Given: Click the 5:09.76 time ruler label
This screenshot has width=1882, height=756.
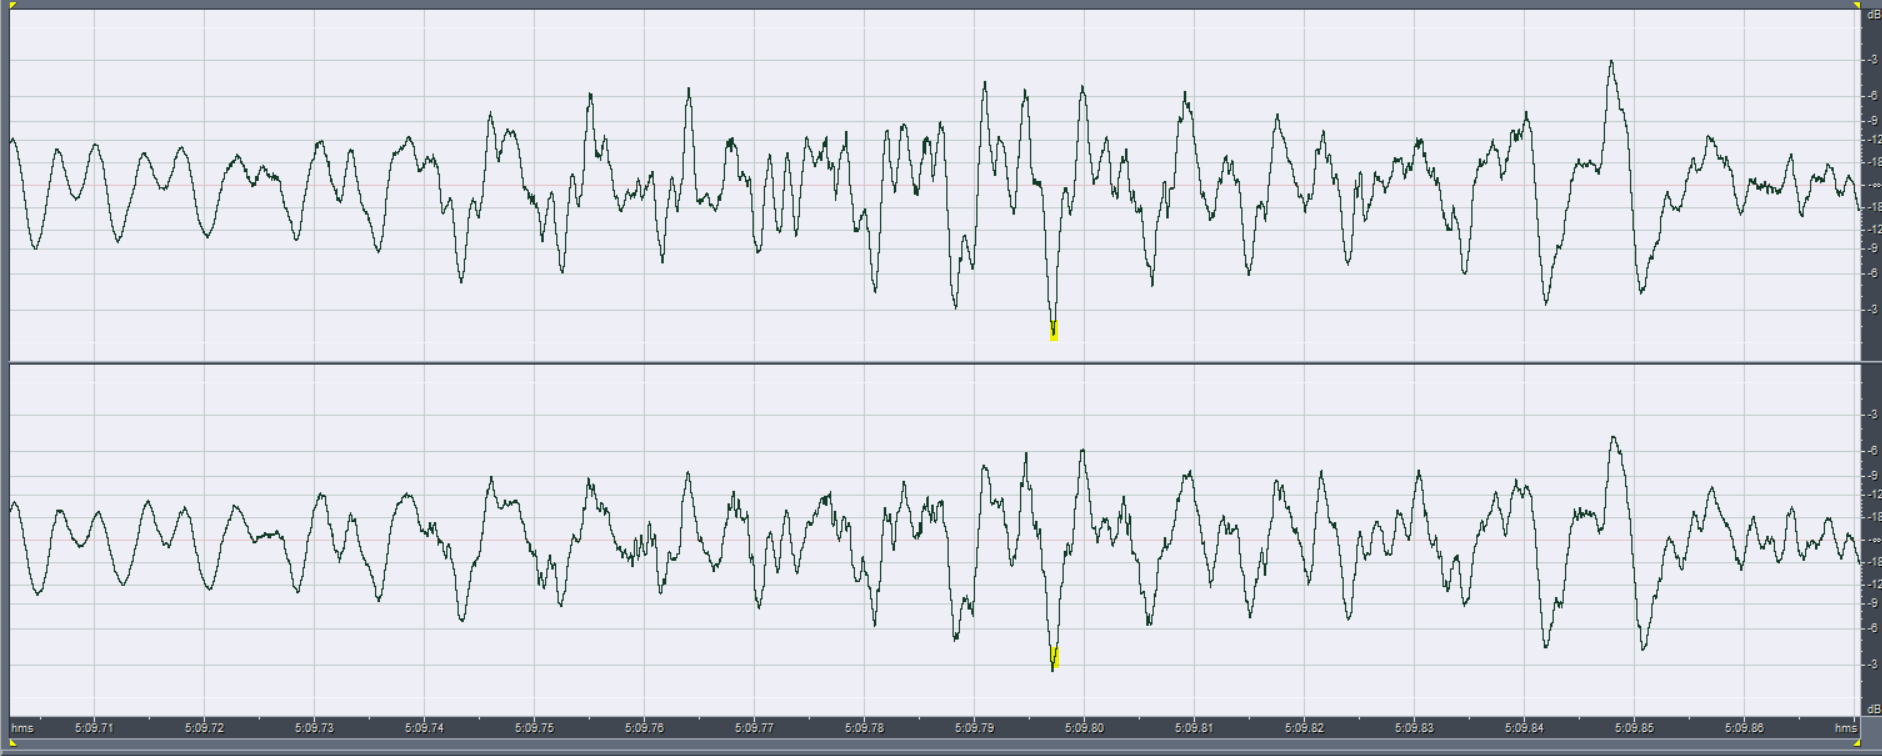Looking at the screenshot, I should [644, 728].
